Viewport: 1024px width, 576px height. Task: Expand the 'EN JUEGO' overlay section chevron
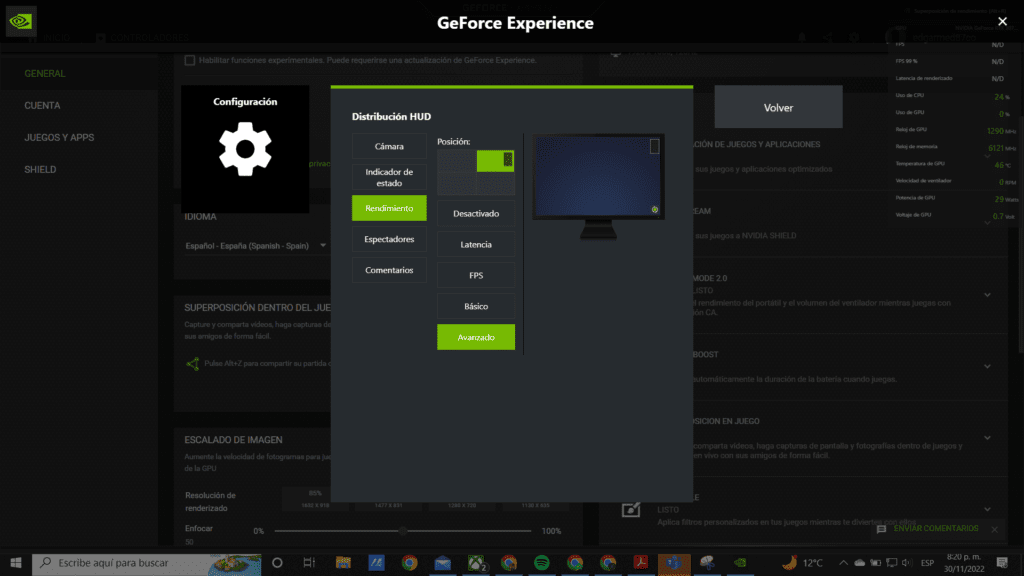pyautogui.click(x=987, y=438)
